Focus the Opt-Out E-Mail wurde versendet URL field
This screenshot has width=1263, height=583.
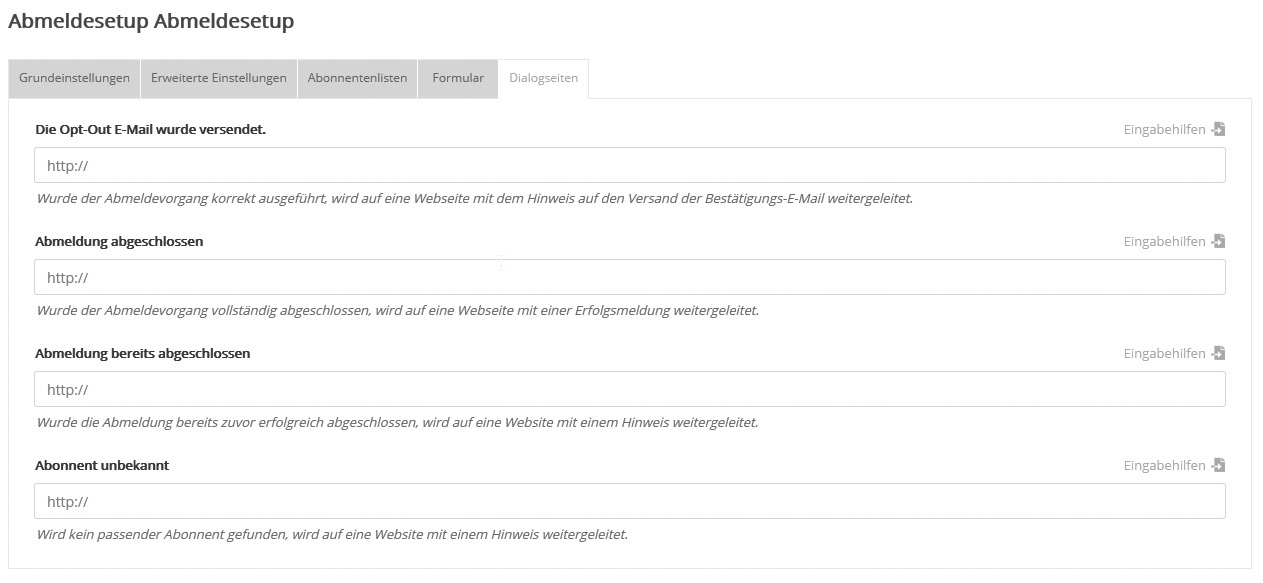(x=630, y=166)
